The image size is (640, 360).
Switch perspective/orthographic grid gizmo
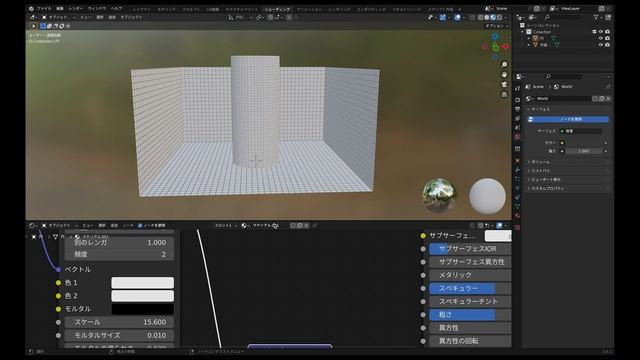(504, 94)
